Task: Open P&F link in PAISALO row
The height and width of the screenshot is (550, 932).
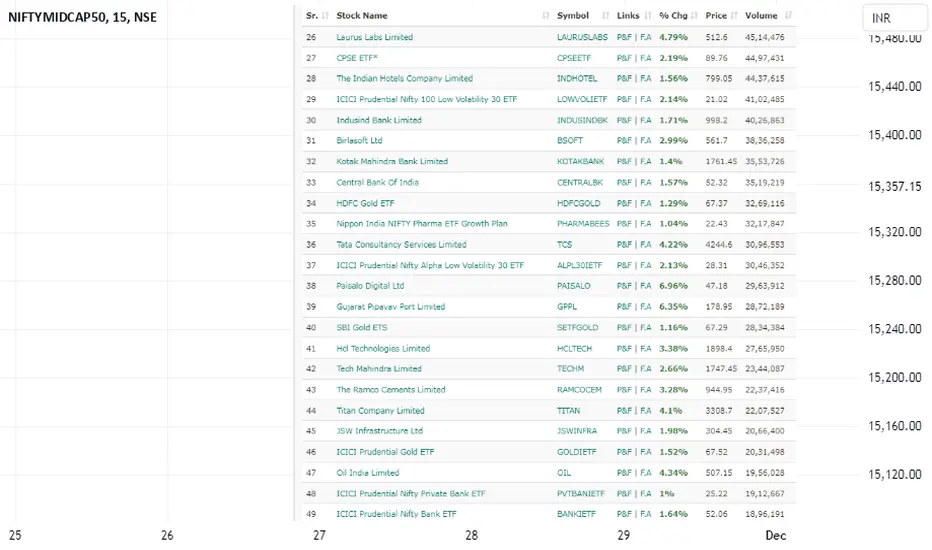Action: 624,285
